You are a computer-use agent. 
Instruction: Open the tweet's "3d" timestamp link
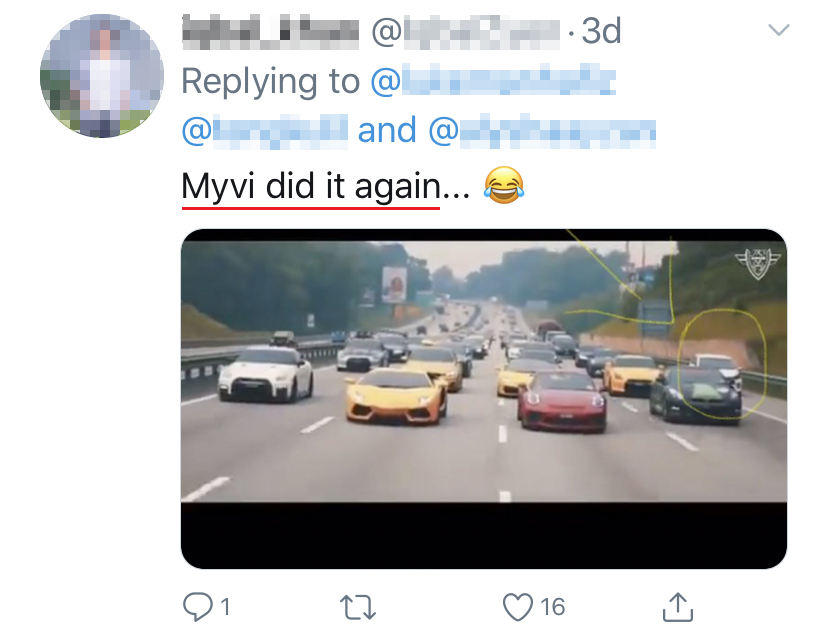(x=600, y=32)
